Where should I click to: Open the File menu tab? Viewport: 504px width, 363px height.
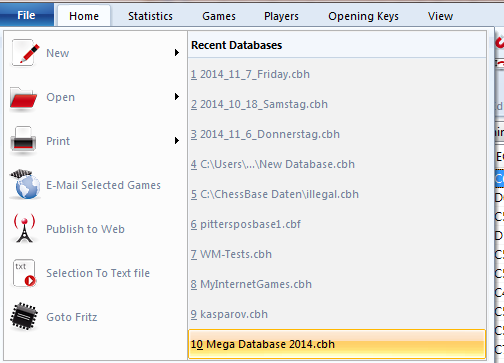(27, 15)
